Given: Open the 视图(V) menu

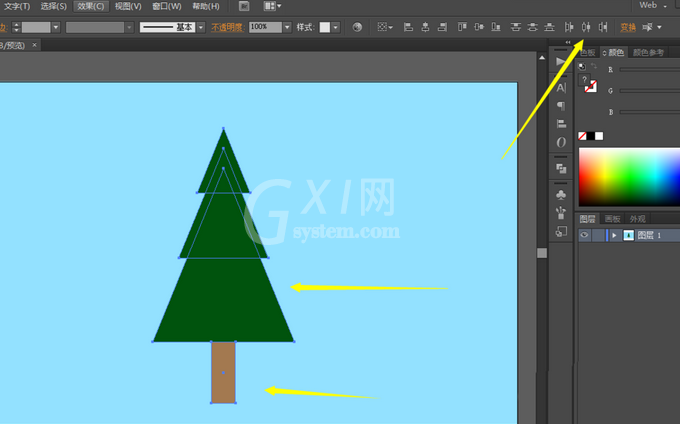Looking at the screenshot, I should (x=128, y=7).
